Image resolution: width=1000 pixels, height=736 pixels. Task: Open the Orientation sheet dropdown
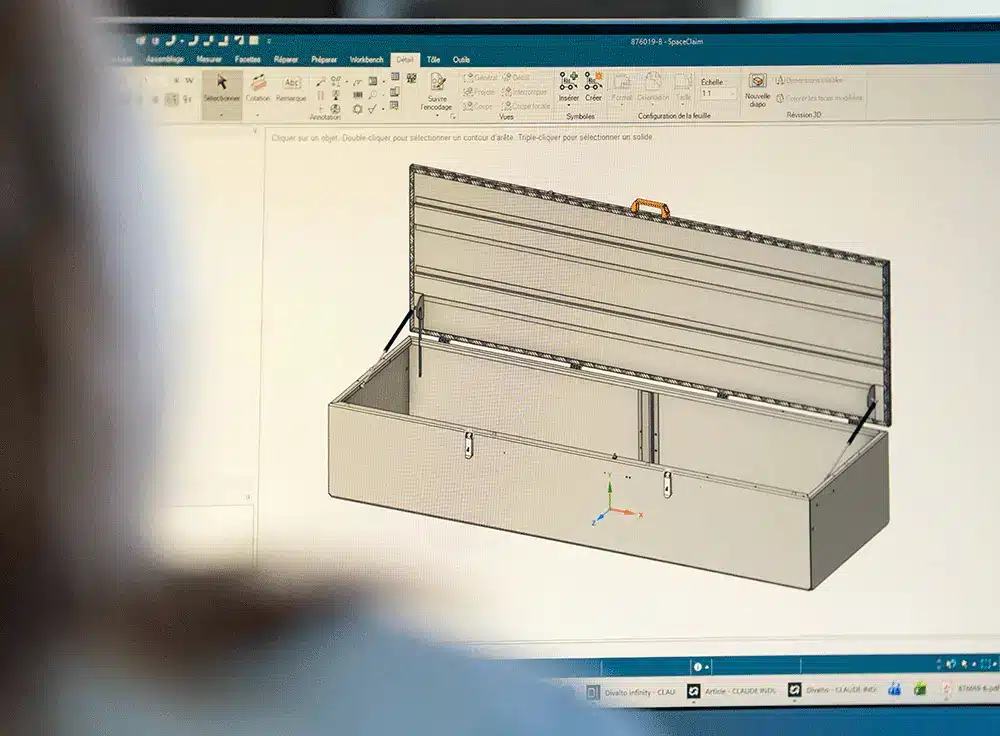(653, 89)
